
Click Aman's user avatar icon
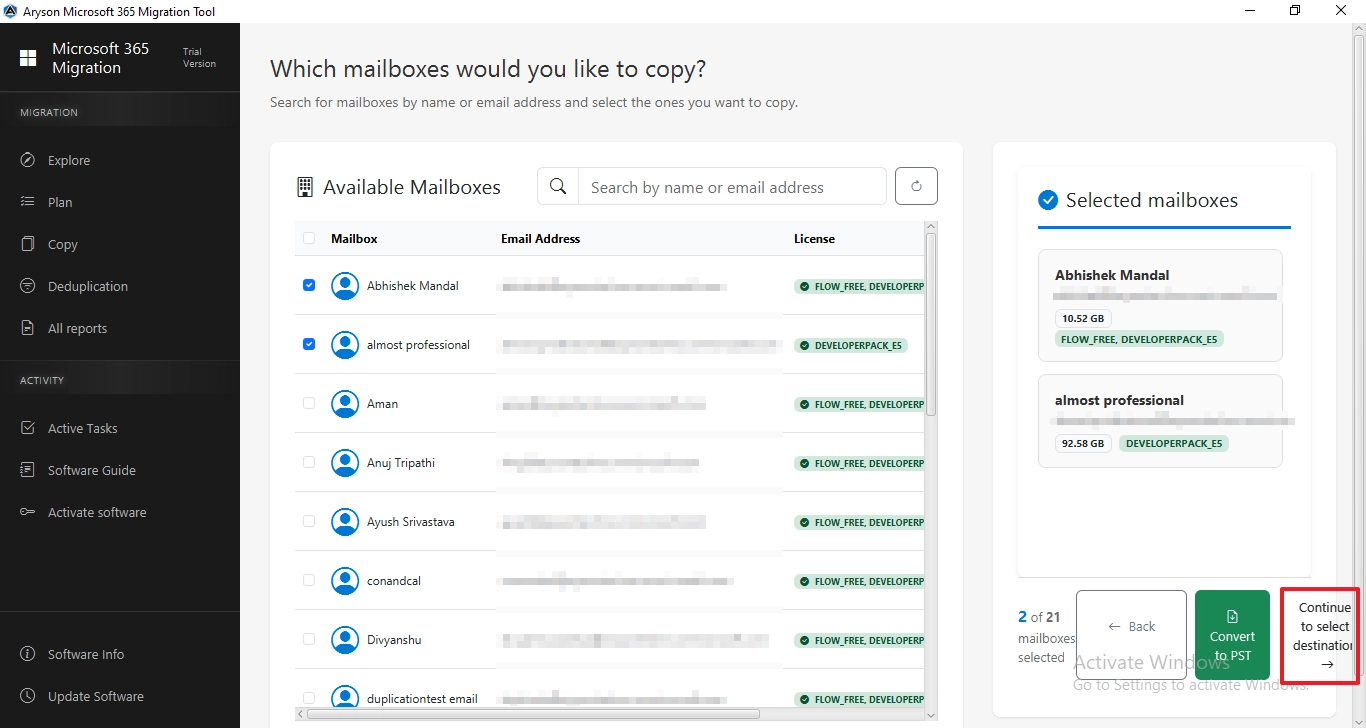tap(345, 404)
